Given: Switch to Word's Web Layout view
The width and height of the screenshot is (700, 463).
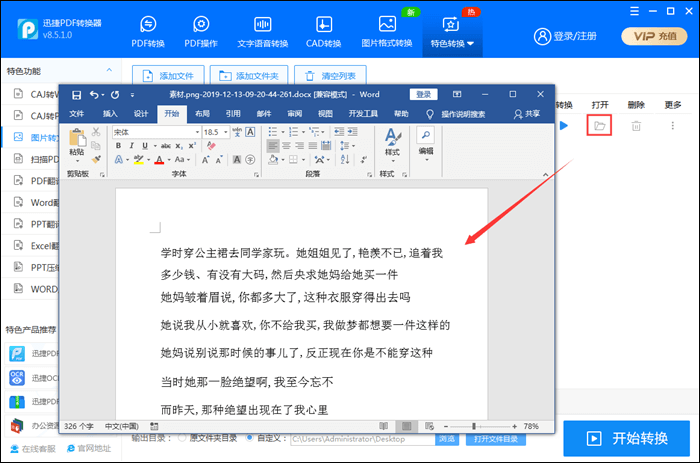Looking at the screenshot, I should tap(429, 426).
